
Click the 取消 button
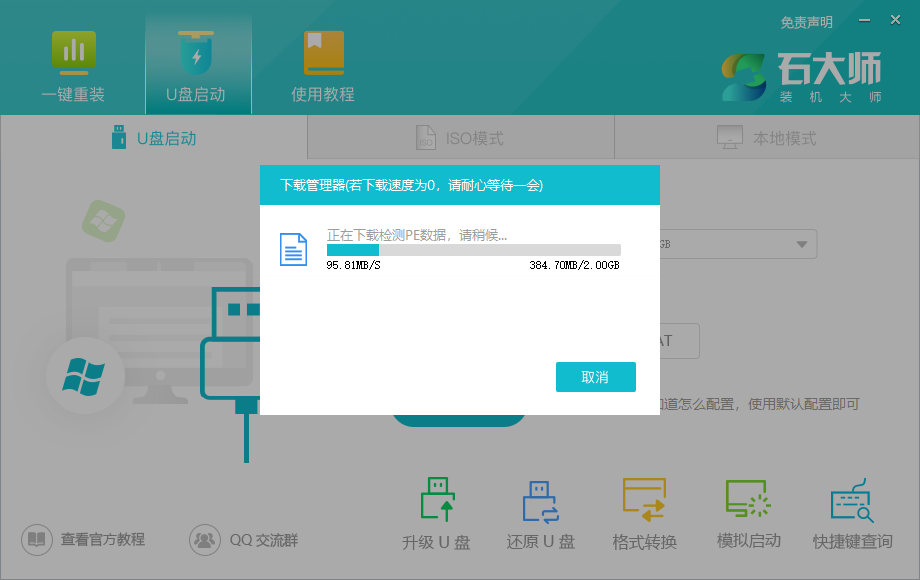point(595,377)
